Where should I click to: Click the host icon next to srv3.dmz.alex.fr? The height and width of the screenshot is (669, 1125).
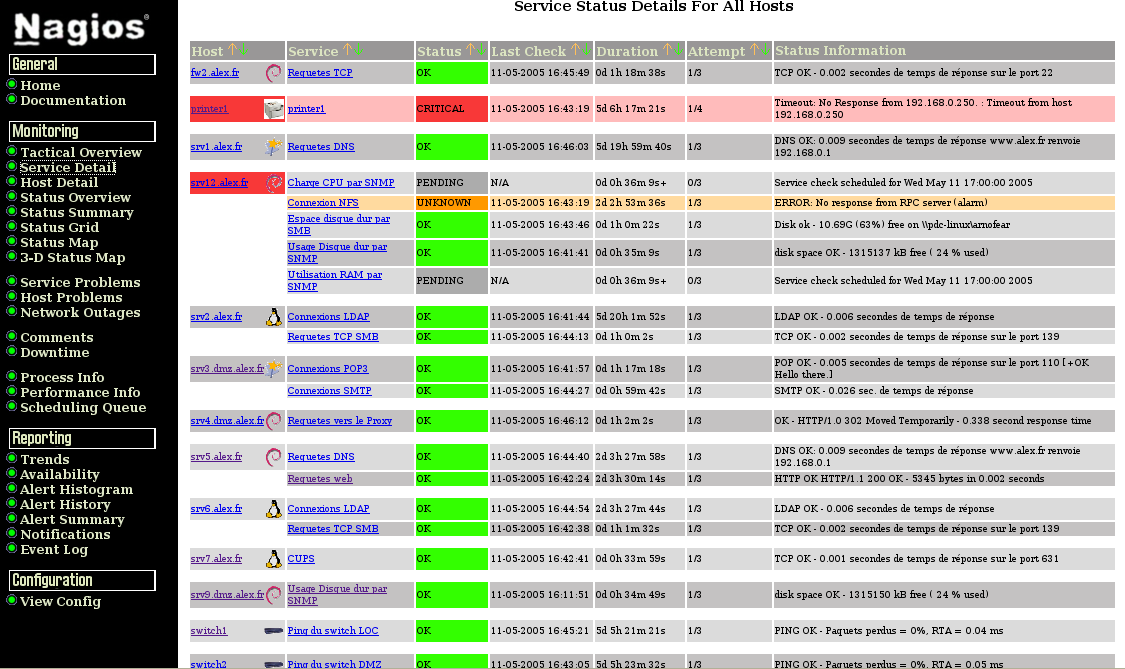click(x=273, y=369)
